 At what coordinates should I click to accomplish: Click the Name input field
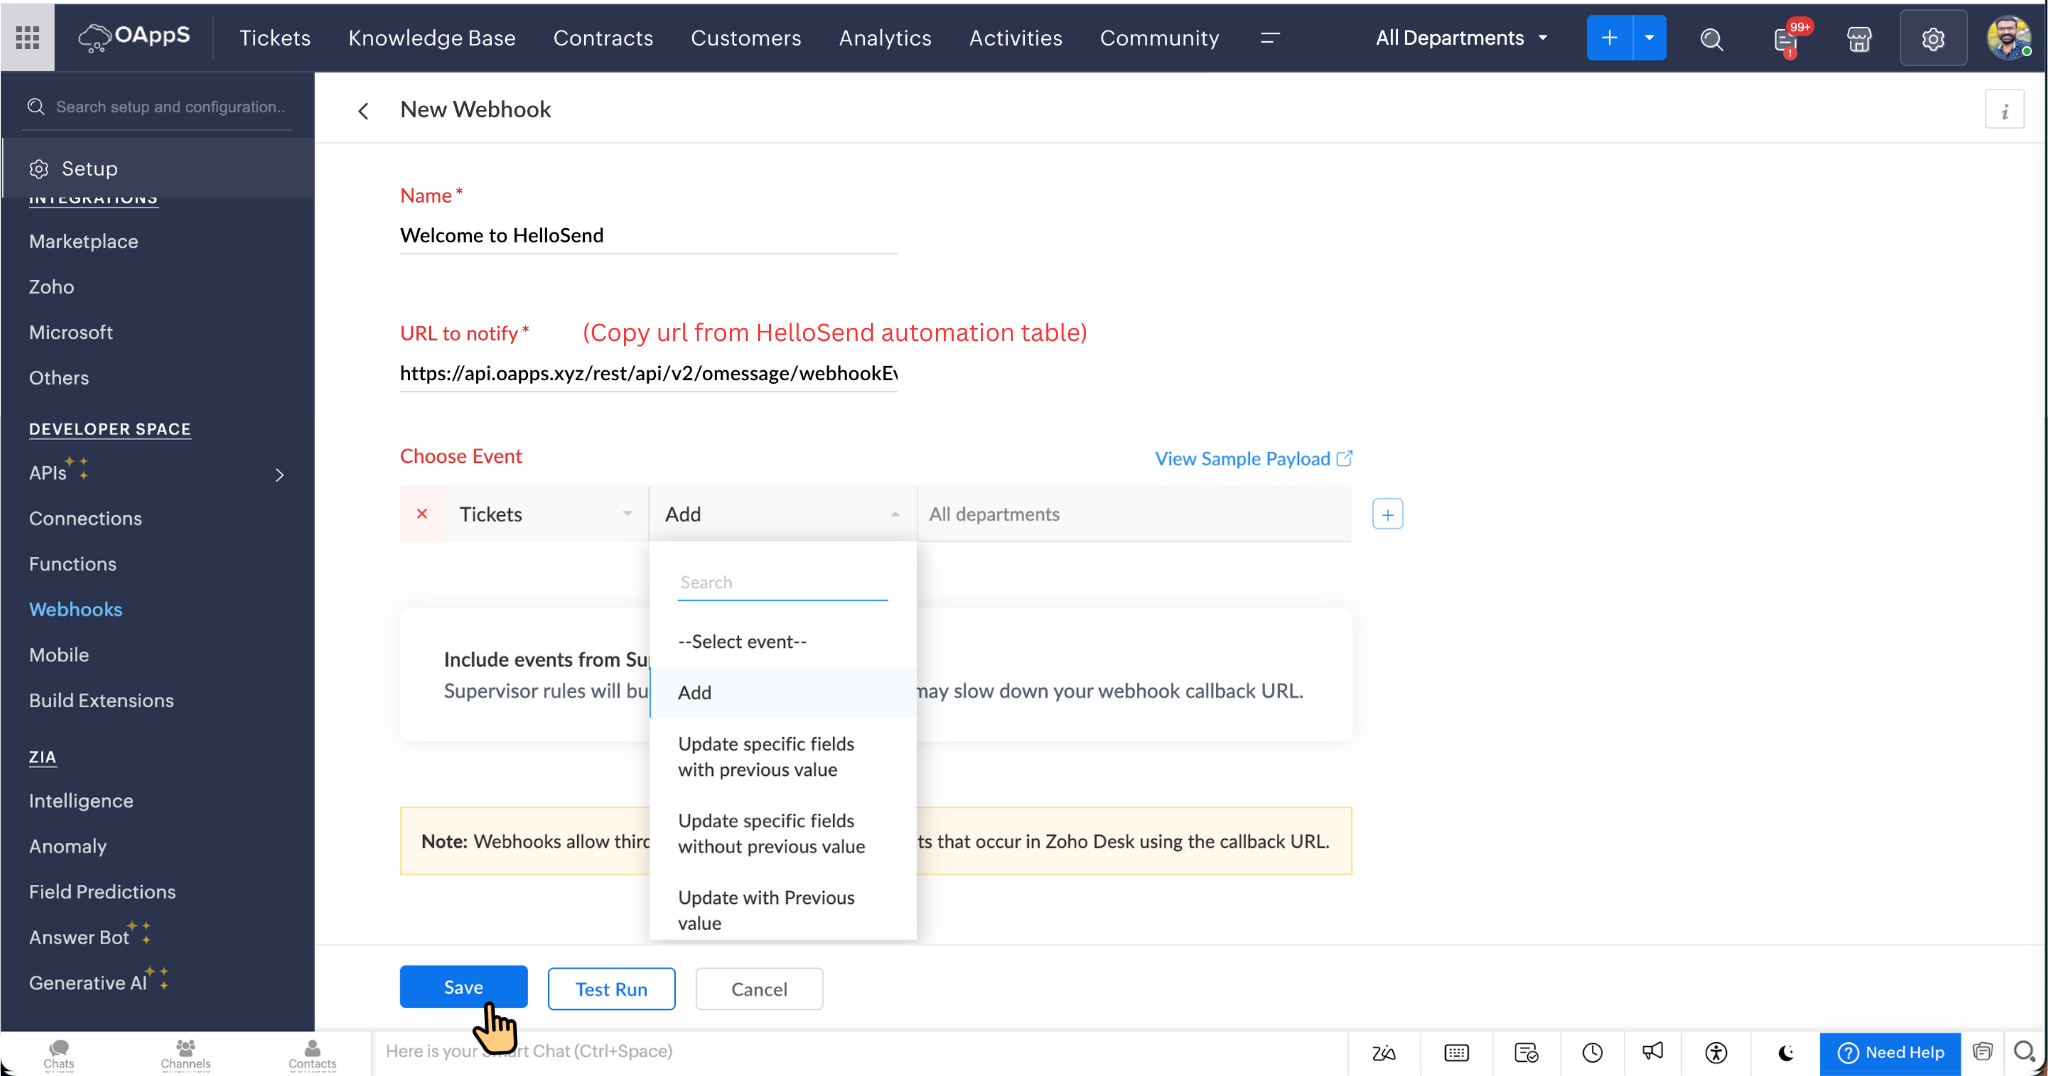tap(648, 236)
